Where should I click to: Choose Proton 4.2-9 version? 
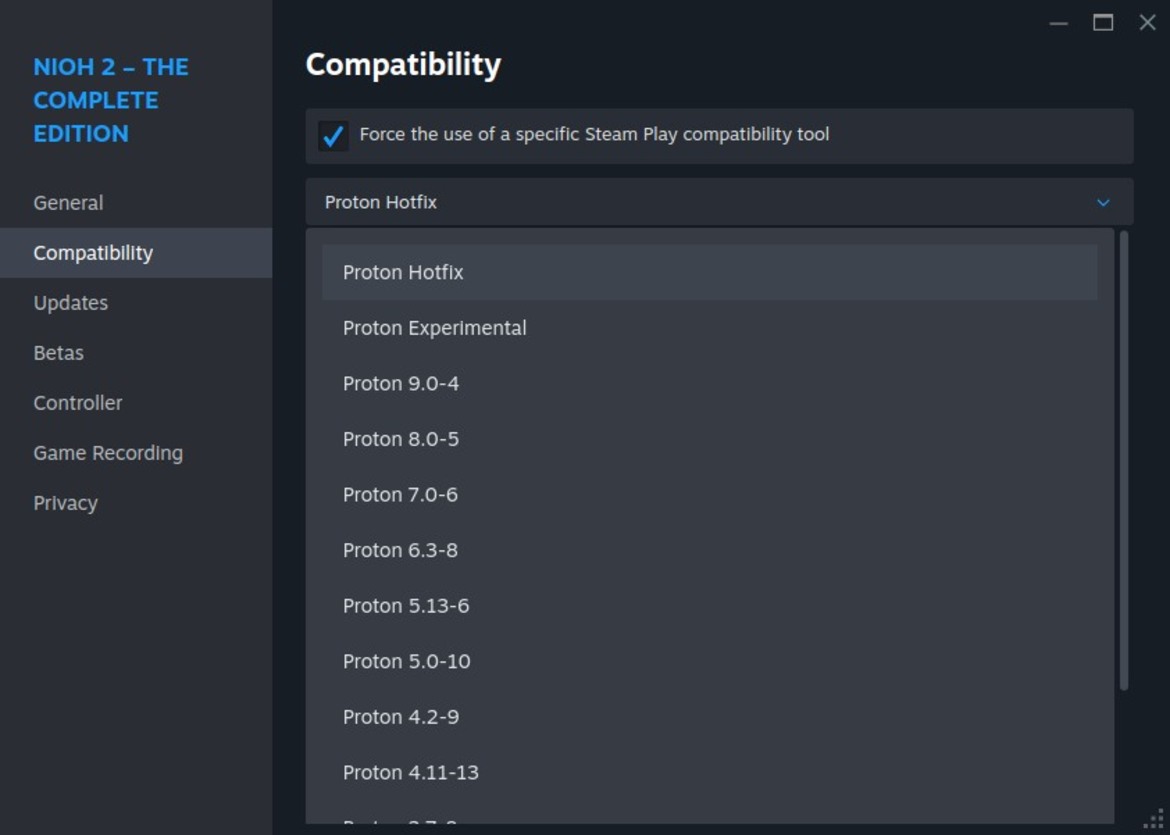[400, 717]
